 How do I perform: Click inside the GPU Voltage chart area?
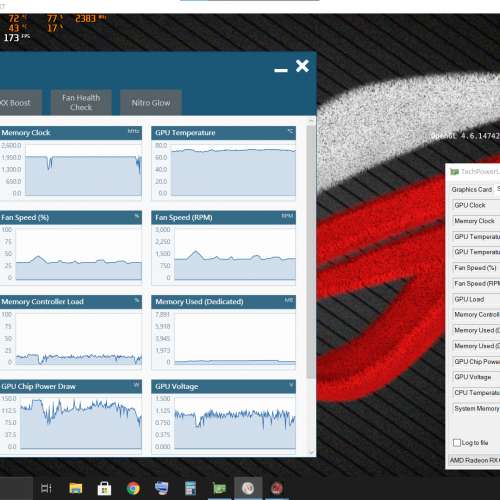235,423
